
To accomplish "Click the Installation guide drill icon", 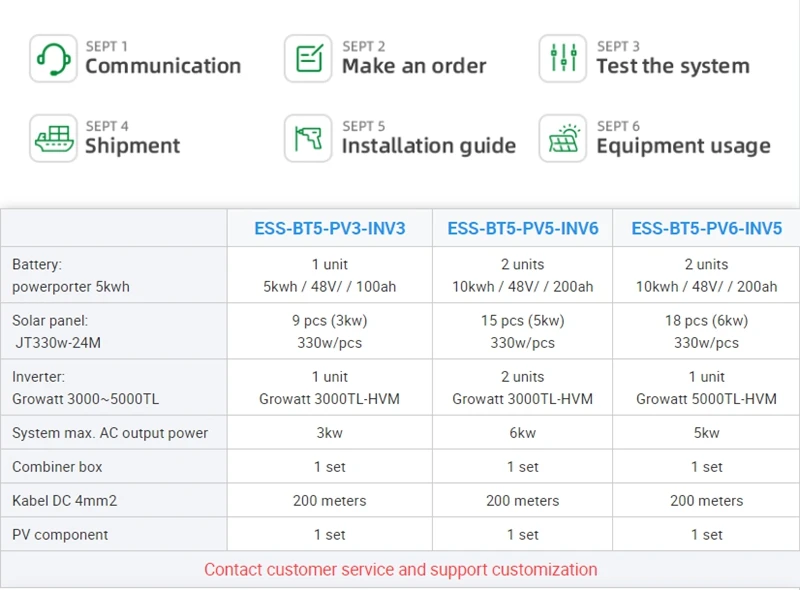I will pyautogui.click(x=308, y=138).
